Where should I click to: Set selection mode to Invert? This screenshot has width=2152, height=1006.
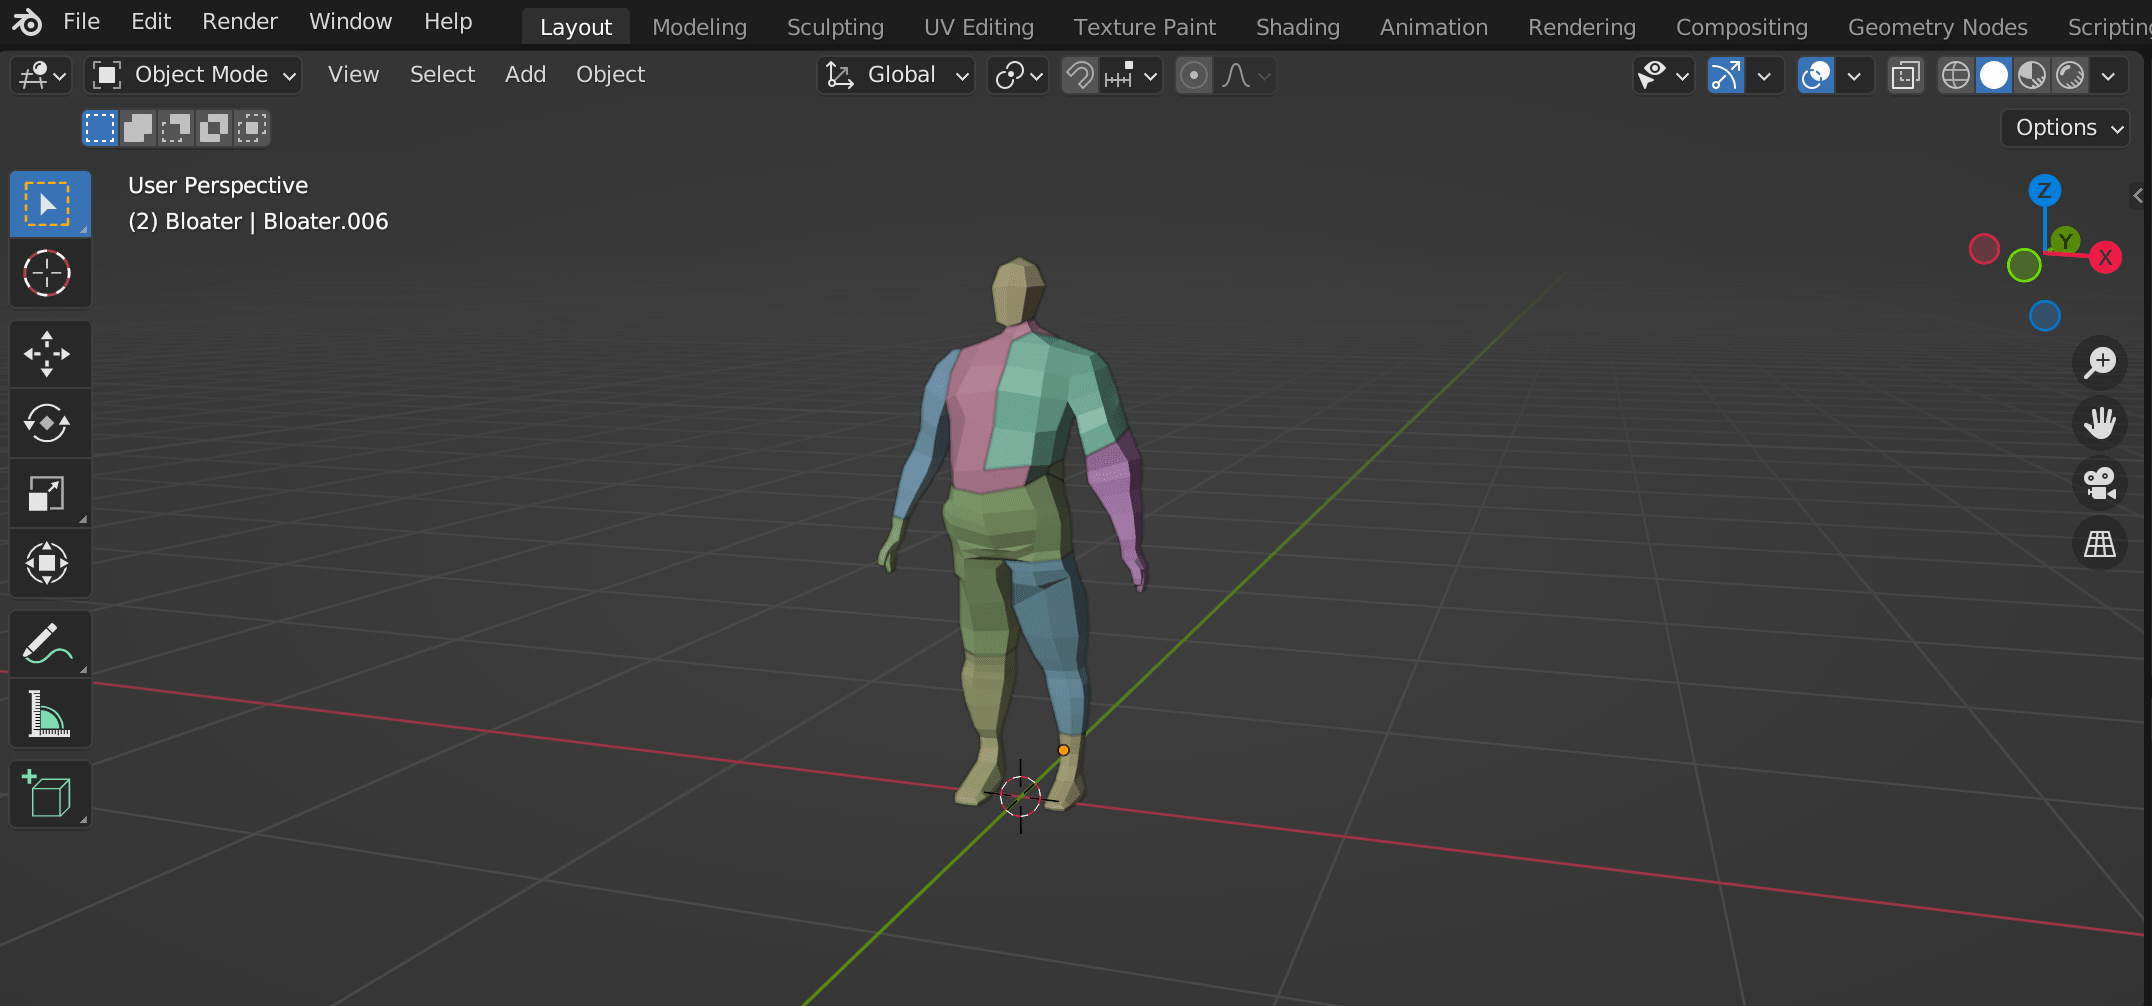[214, 128]
